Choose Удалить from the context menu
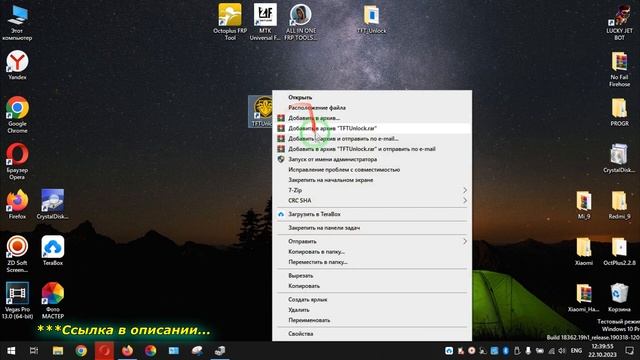The height and width of the screenshot is (360, 640). (x=372, y=310)
